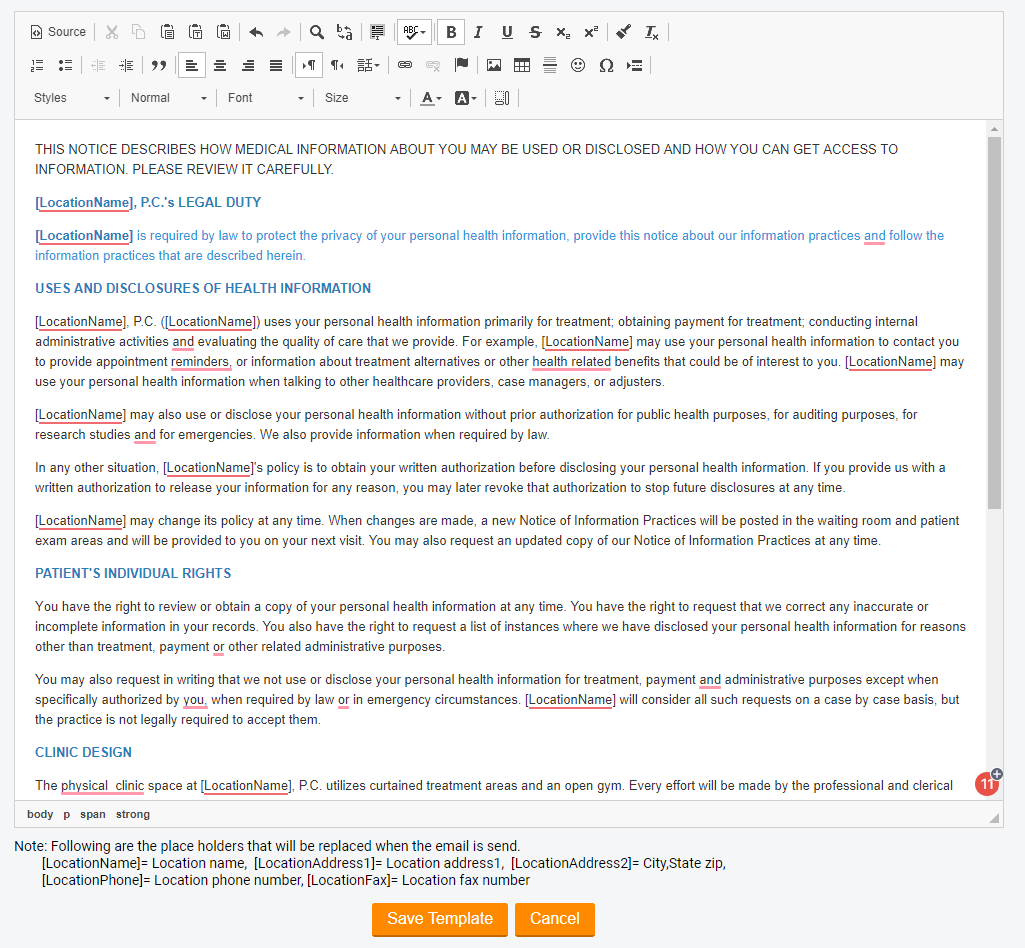Expand the Size dropdown
The width and height of the screenshot is (1025, 948).
[362, 98]
